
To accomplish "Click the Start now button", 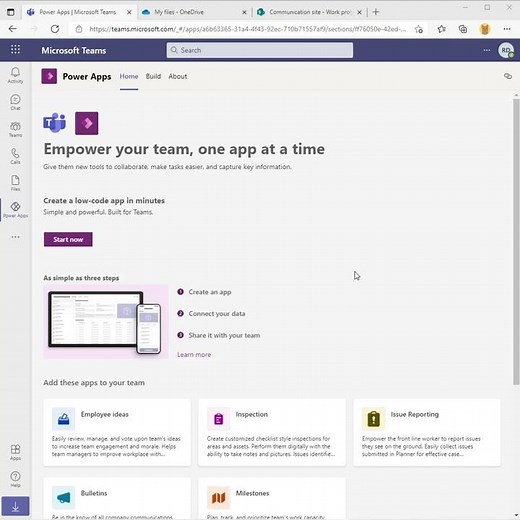I will 68,239.
